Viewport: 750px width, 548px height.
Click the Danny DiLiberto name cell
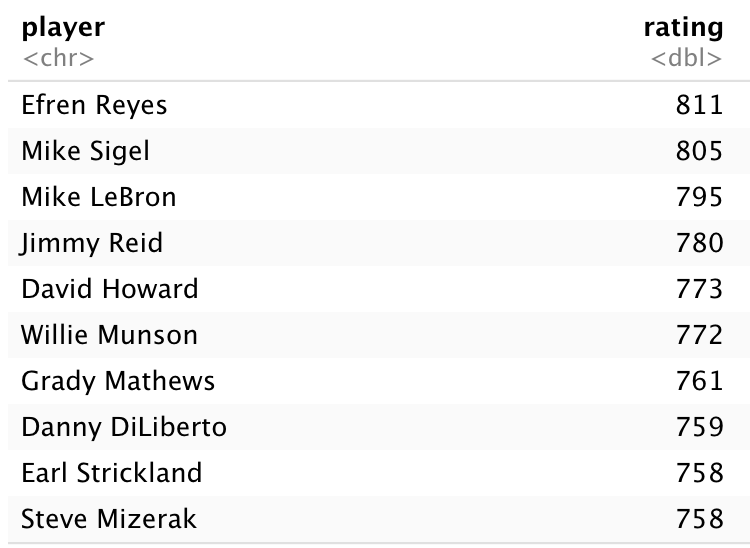click(124, 427)
